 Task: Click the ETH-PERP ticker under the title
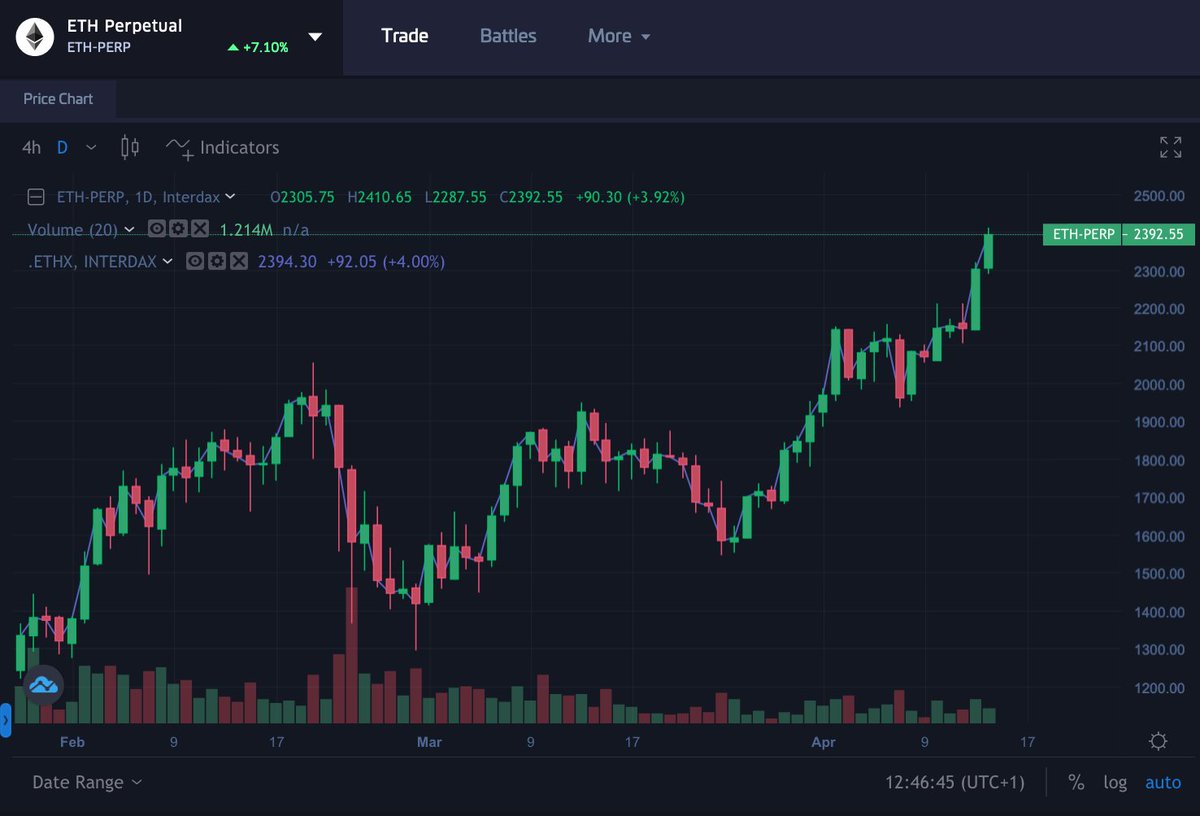98,47
